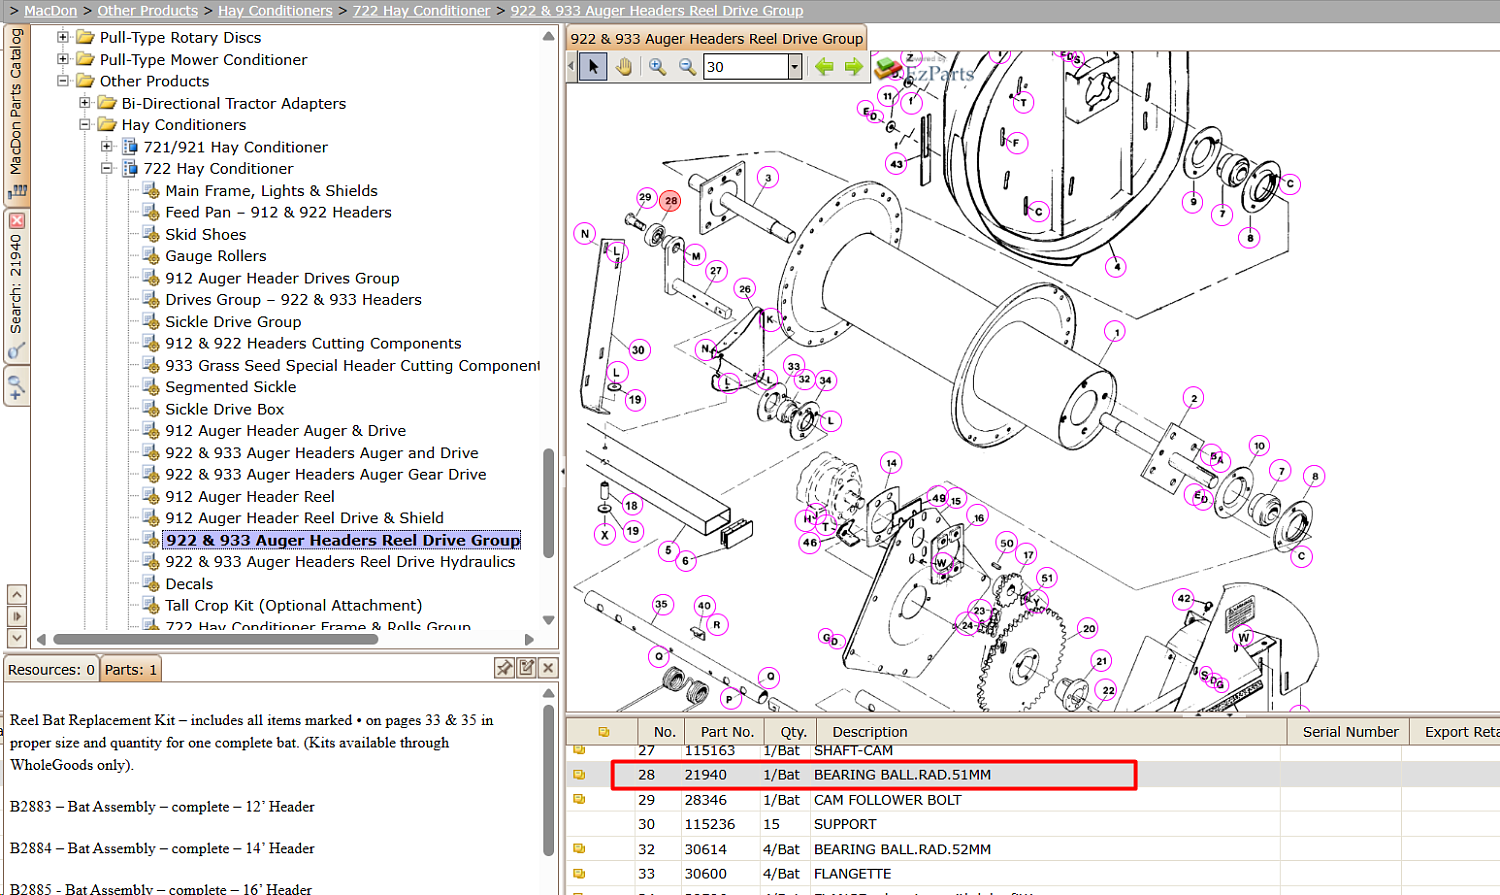Click the play-style arrow button on left sidebar
1500x895 pixels.
tap(16, 616)
